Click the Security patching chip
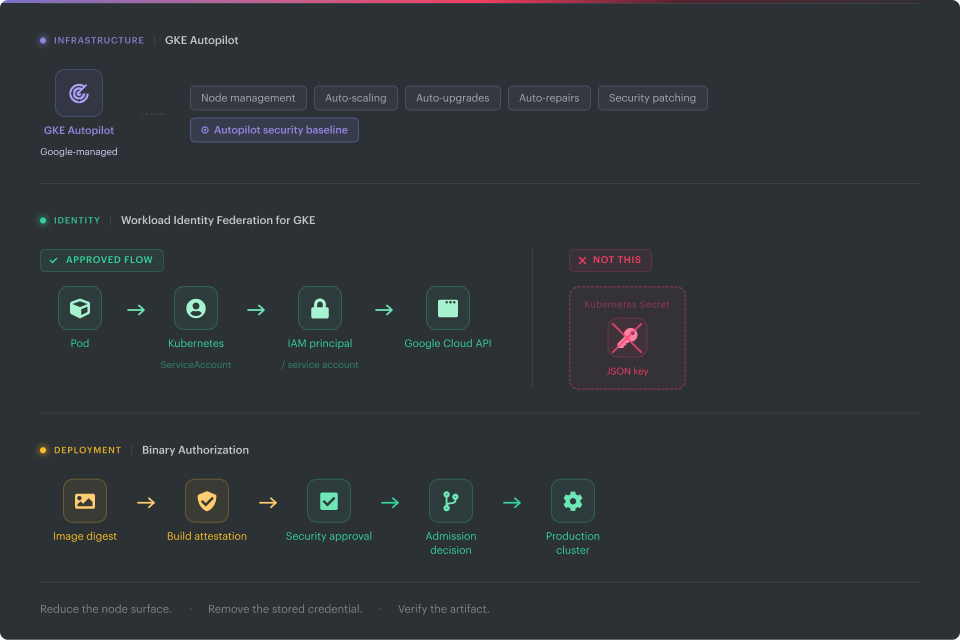Viewport: 960px width, 640px height. pos(653,98)
